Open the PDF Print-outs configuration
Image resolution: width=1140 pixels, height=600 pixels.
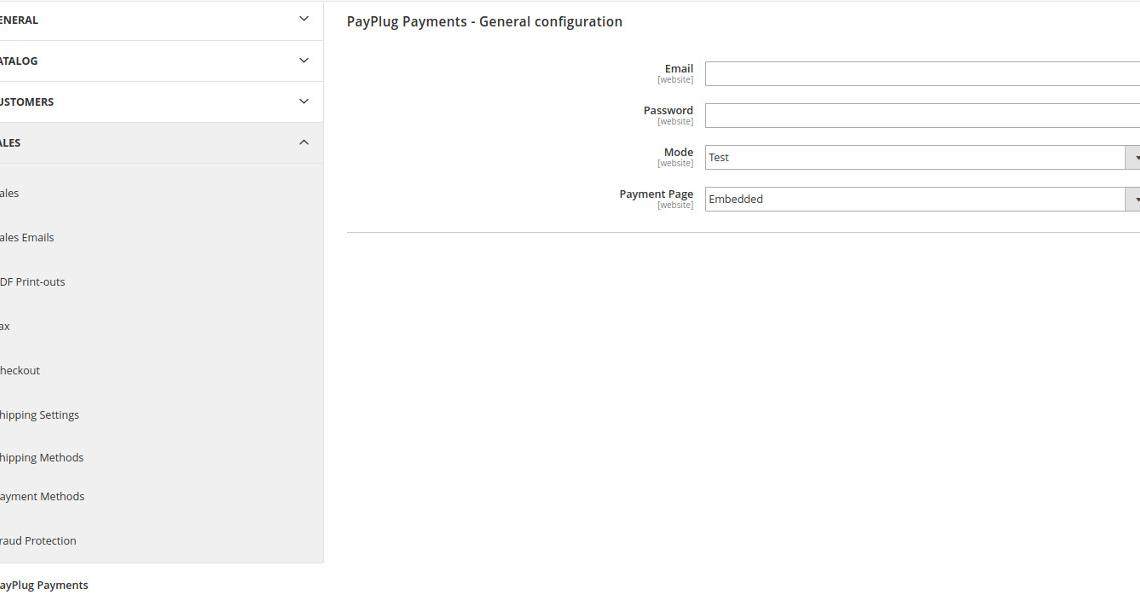click(32, 281)
